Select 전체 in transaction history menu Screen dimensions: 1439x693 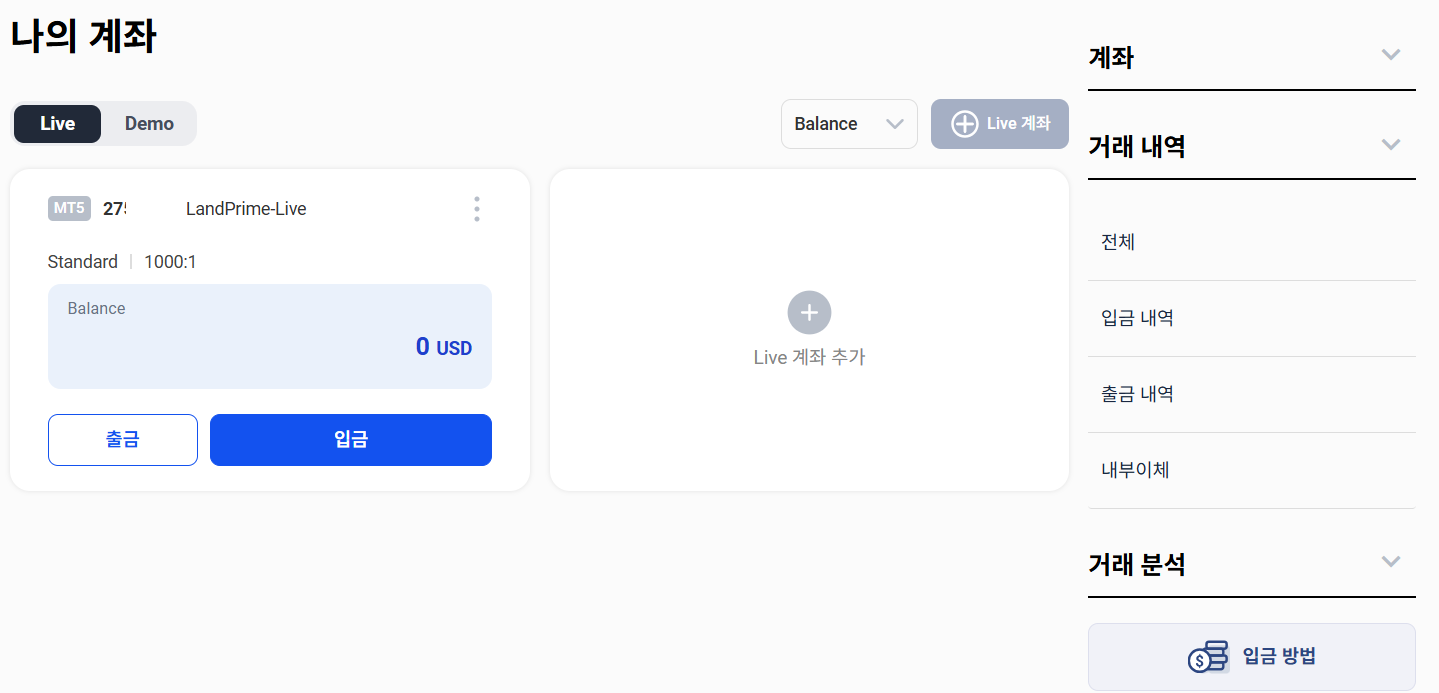[1252, 242]
